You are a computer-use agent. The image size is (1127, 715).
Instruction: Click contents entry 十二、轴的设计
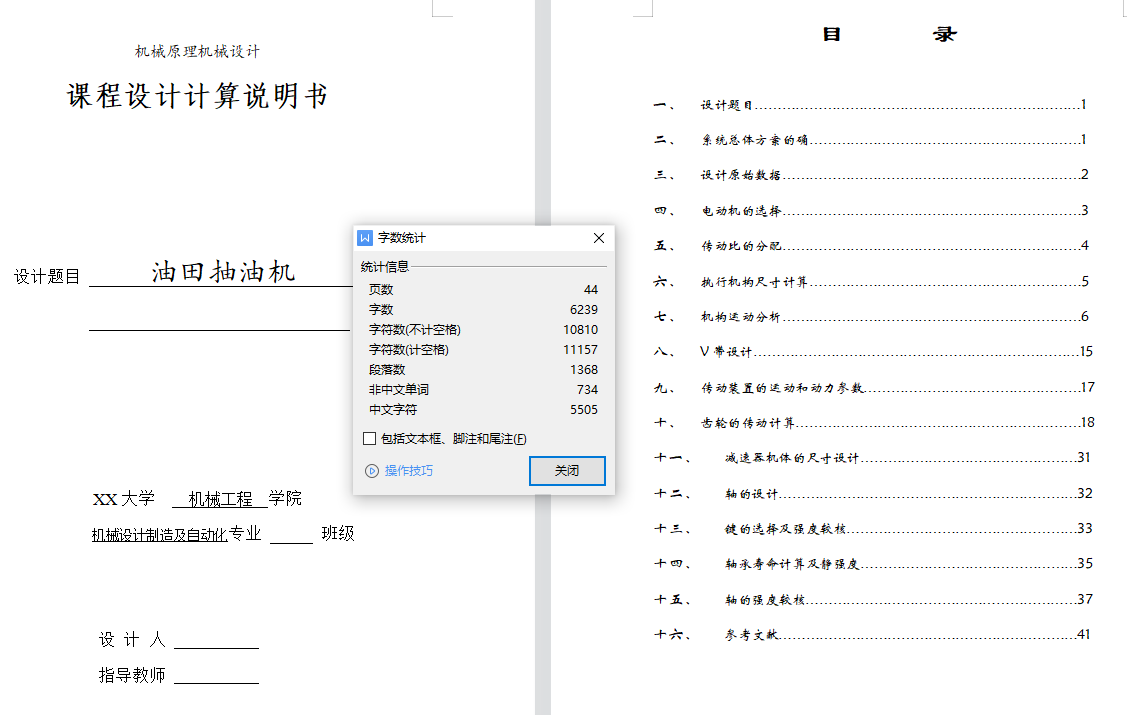873,494
